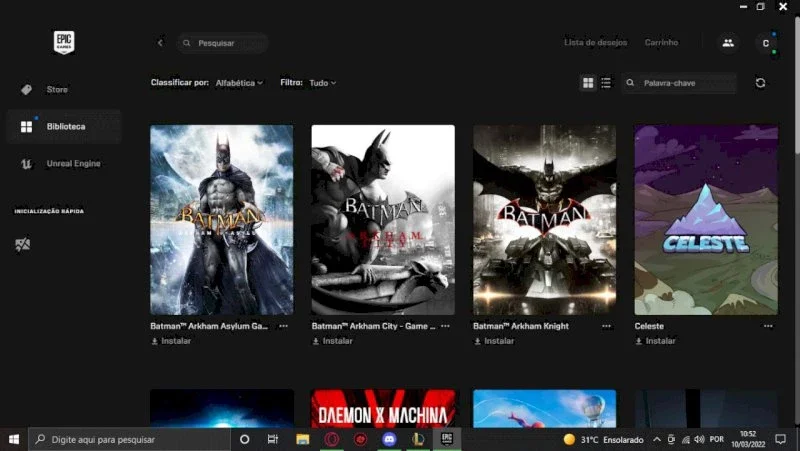Image resolution: width=800 pixels, height=451 pixels.
Task: Click the Celeste title text
Action: coord(649,326)
